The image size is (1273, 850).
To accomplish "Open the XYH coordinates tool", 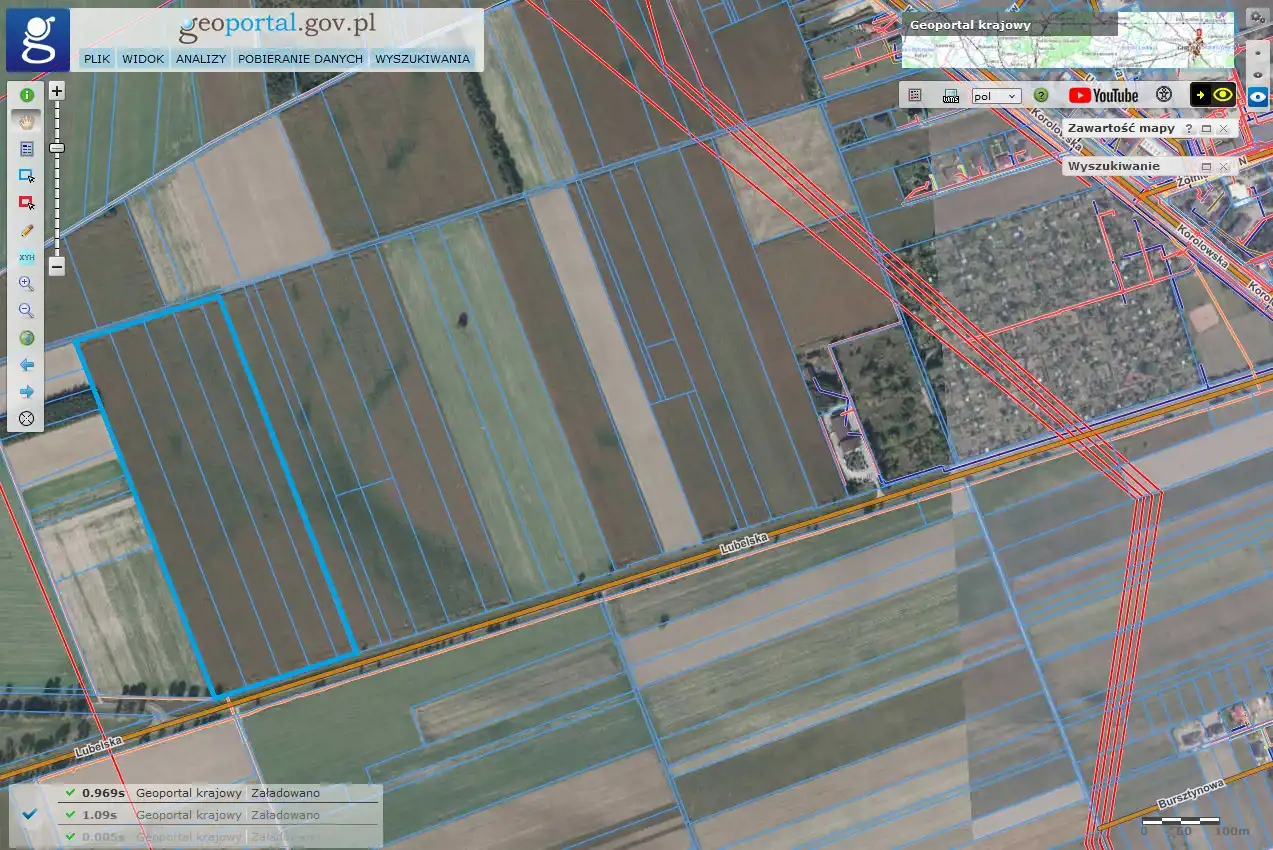I will 27,257.
